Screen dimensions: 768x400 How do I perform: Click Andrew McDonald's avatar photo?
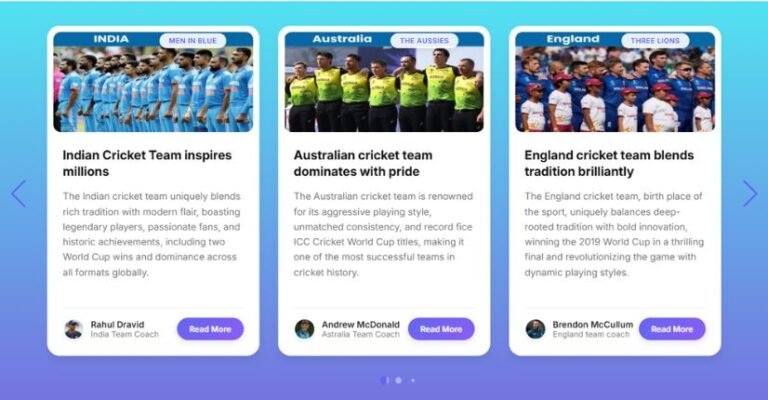click(x=304, y=329)
